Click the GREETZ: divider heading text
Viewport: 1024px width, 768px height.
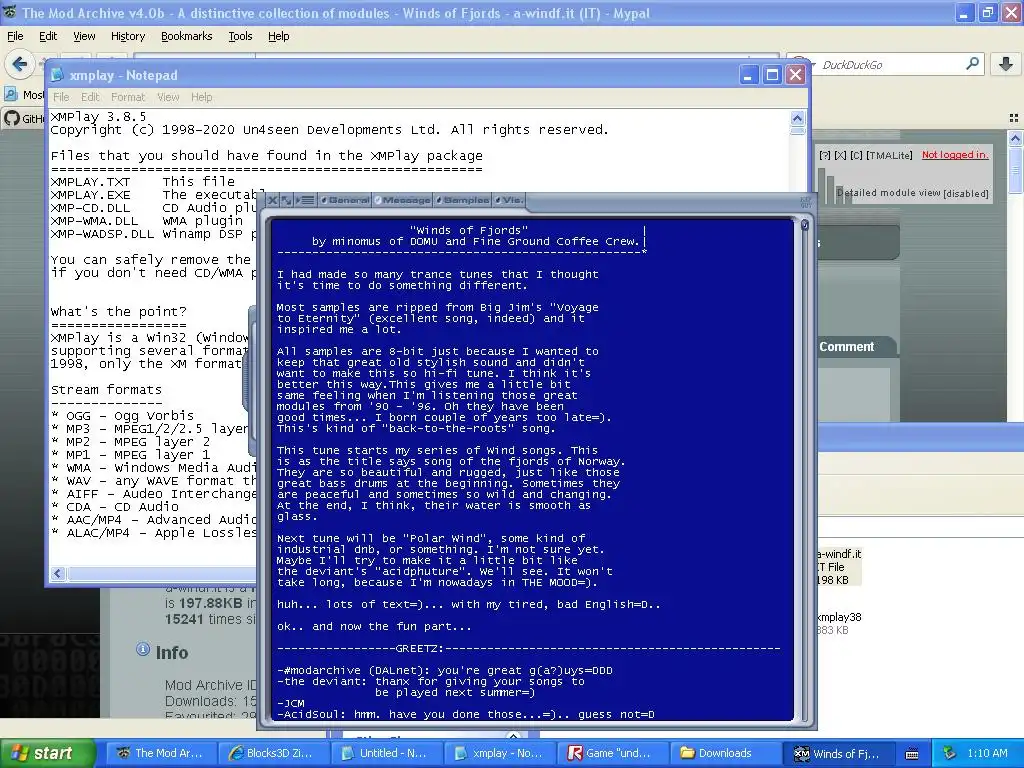(419, 648)
